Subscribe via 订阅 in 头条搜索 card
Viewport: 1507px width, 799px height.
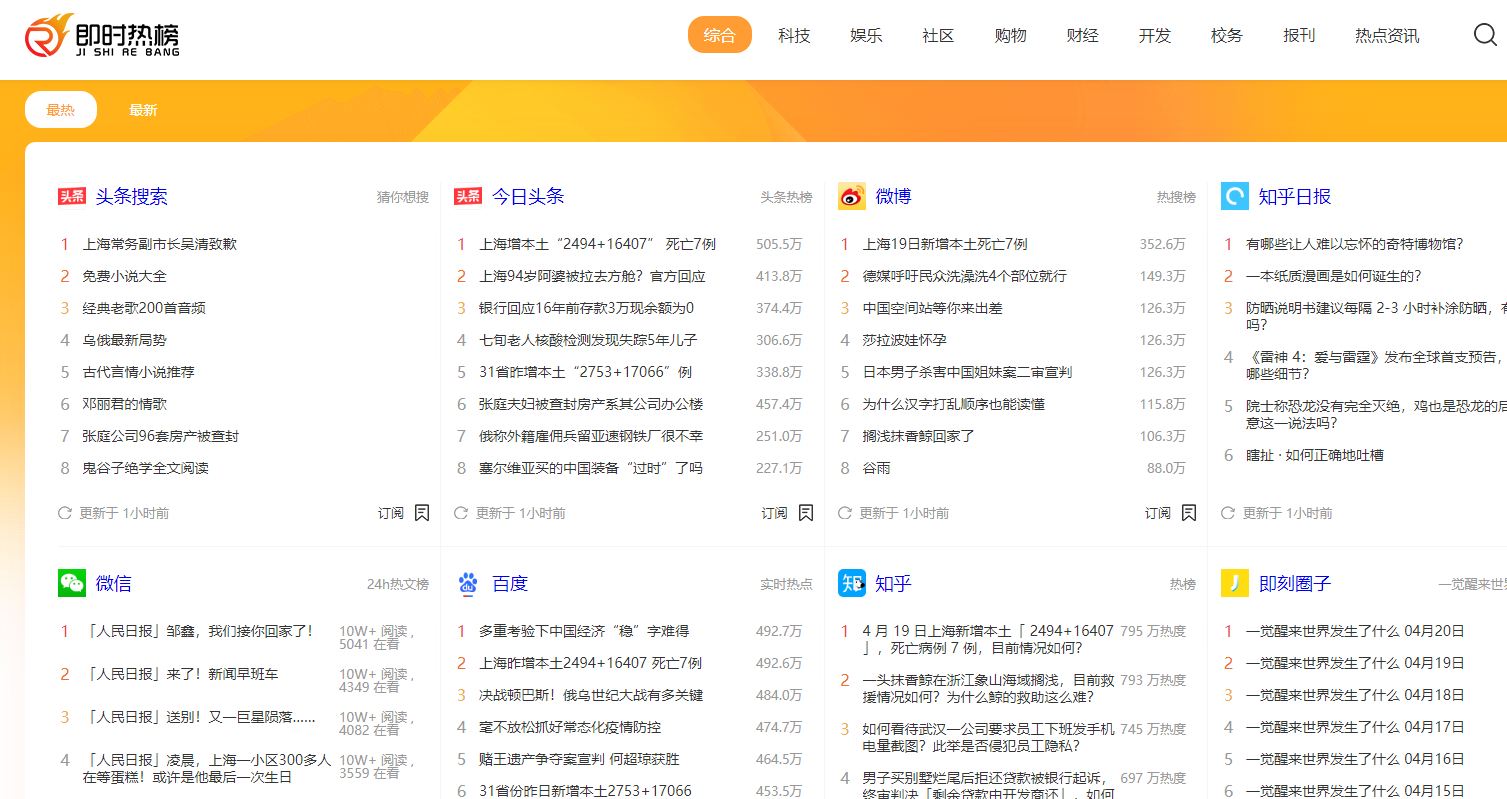391,513
